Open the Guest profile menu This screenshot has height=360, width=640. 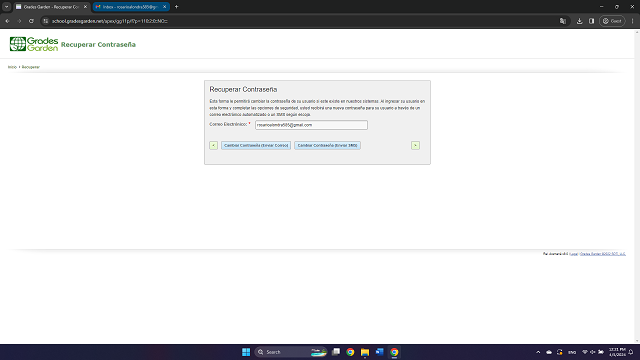tap(612, 21)
